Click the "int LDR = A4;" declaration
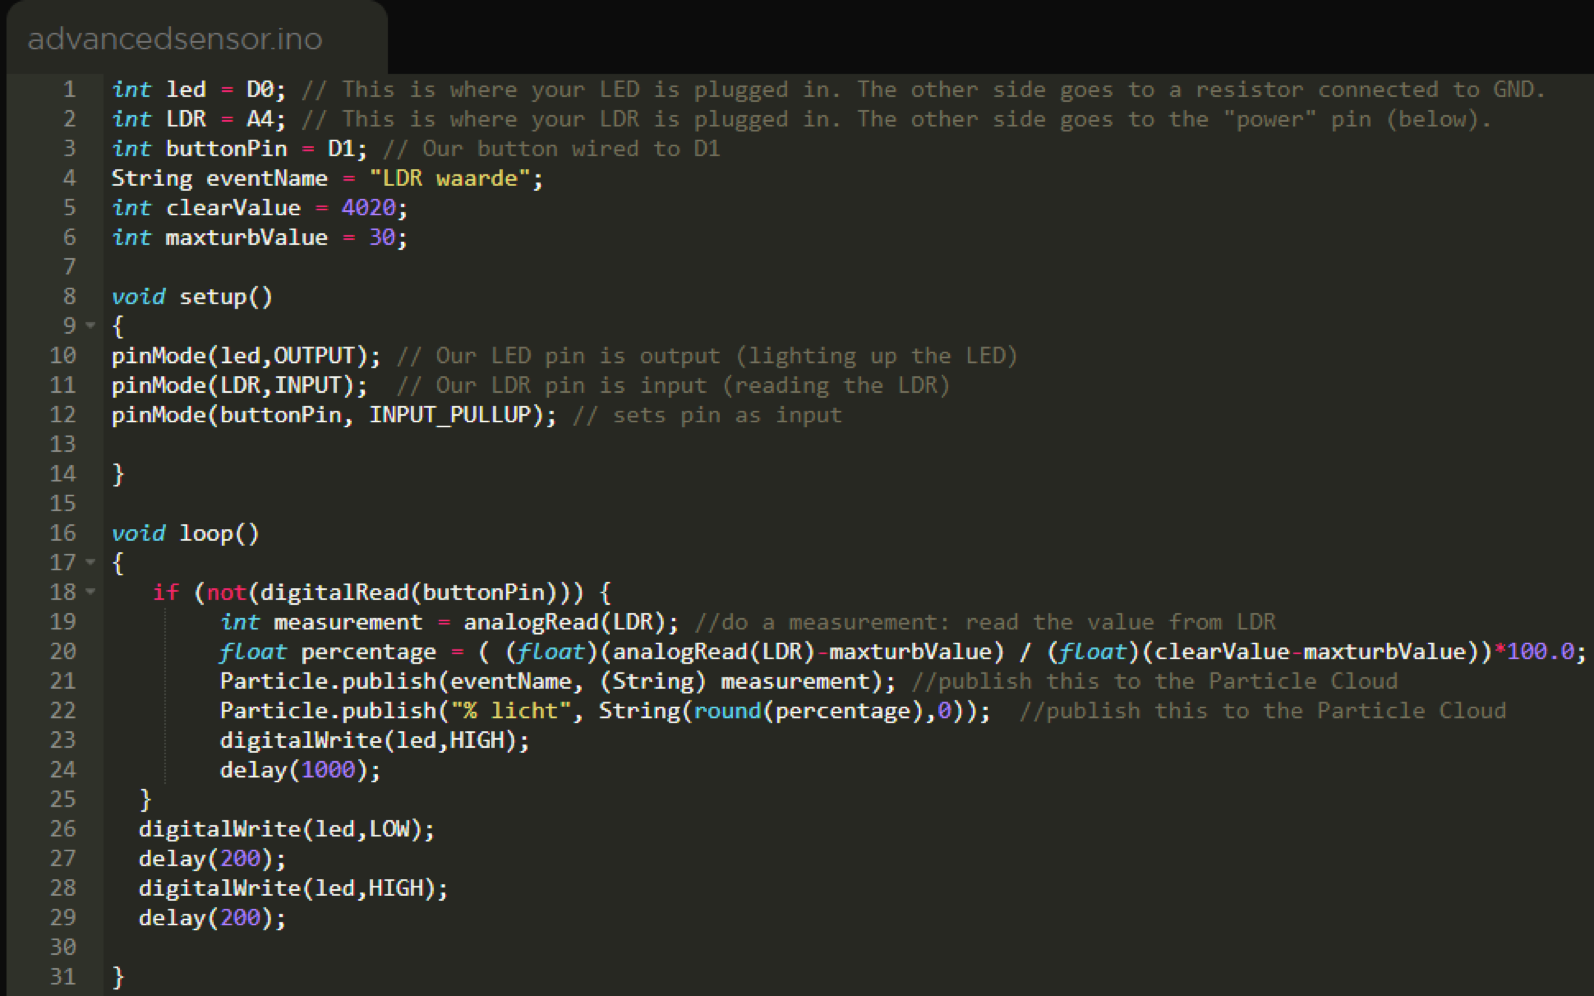The width and height of the screenshot is (1594, 996). coord(199,120)
